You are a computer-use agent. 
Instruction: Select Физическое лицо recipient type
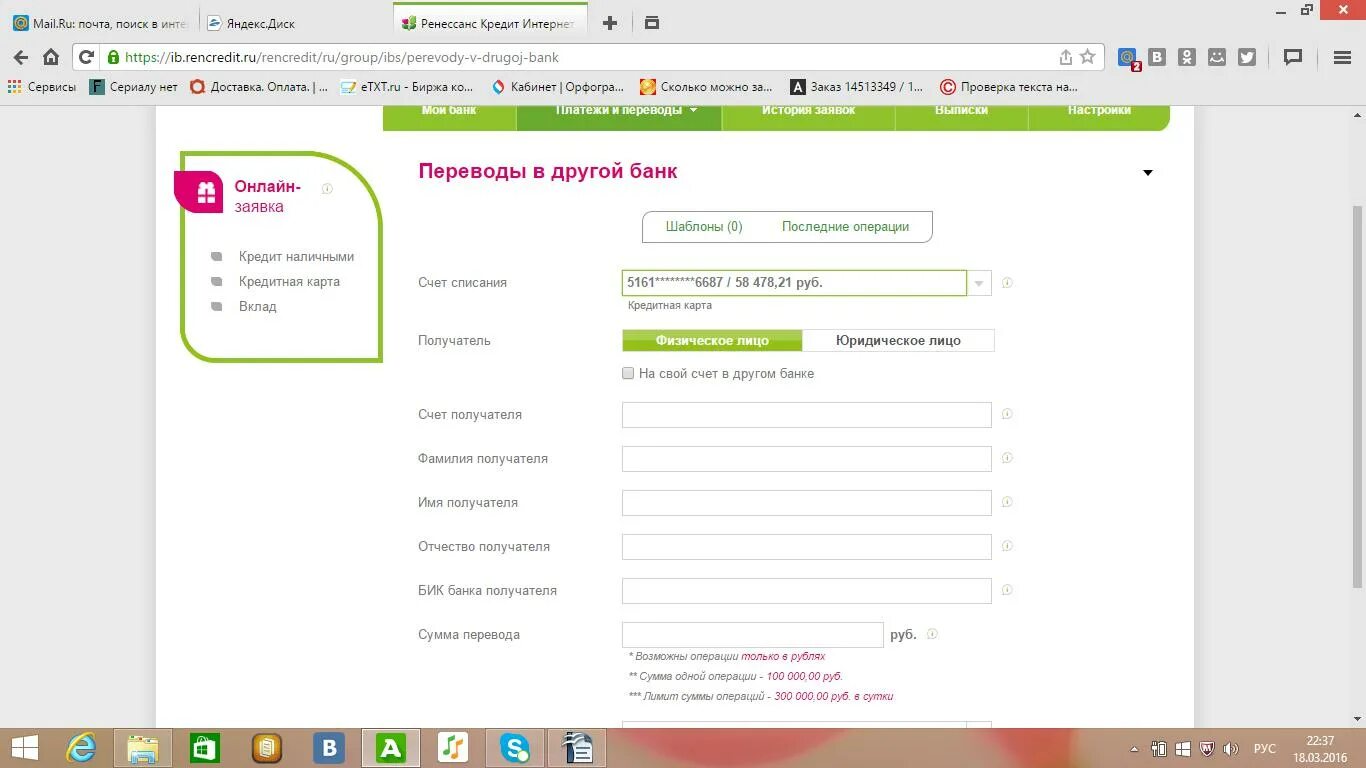click(x=712, y=341)
